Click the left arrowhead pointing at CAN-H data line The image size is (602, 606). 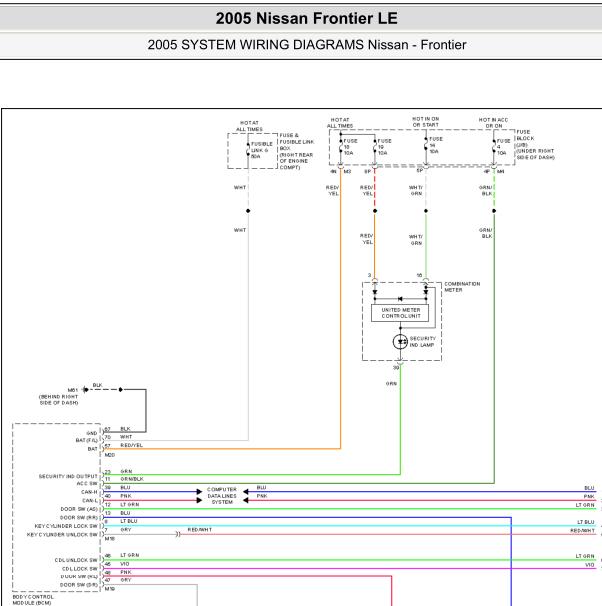click(199, 492)
